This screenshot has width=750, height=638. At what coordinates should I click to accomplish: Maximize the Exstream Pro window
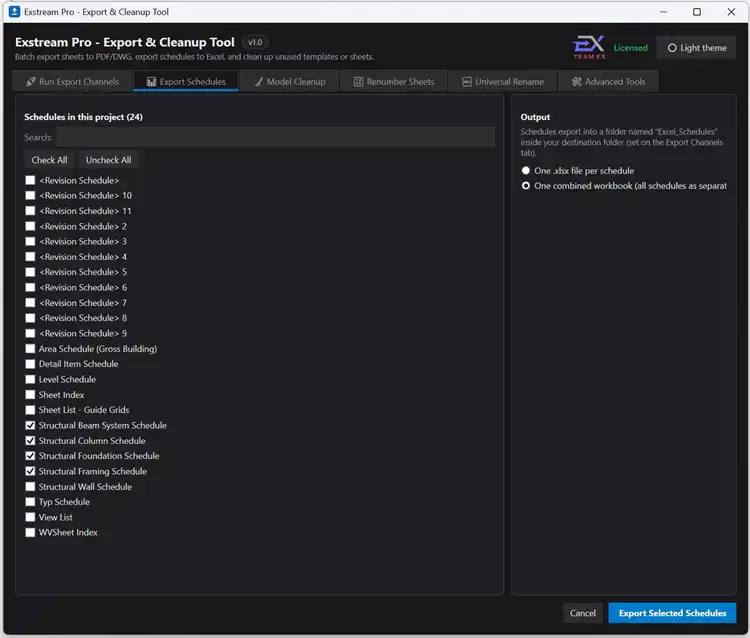(x=697, y=11)
